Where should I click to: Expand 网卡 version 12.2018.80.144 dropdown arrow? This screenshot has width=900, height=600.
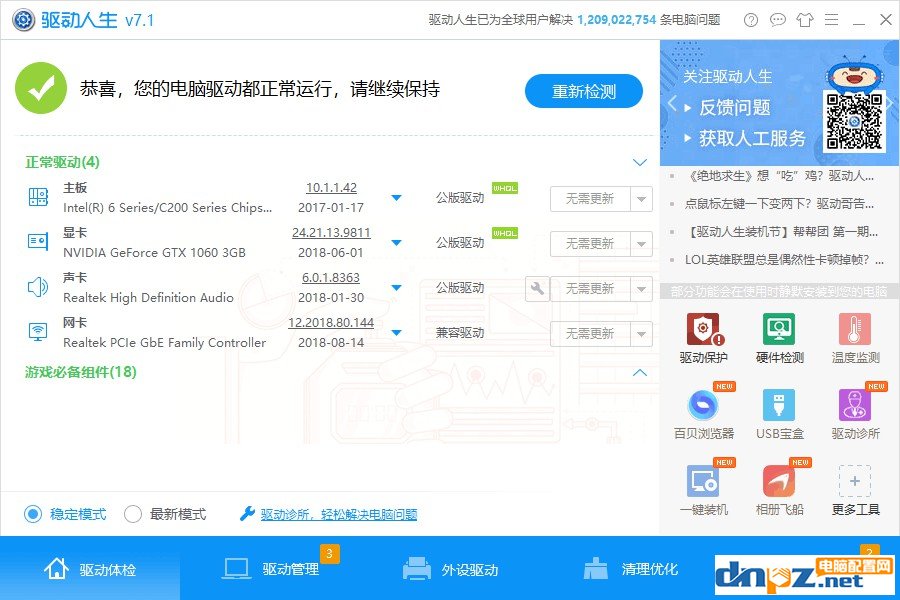click(396, 332)
